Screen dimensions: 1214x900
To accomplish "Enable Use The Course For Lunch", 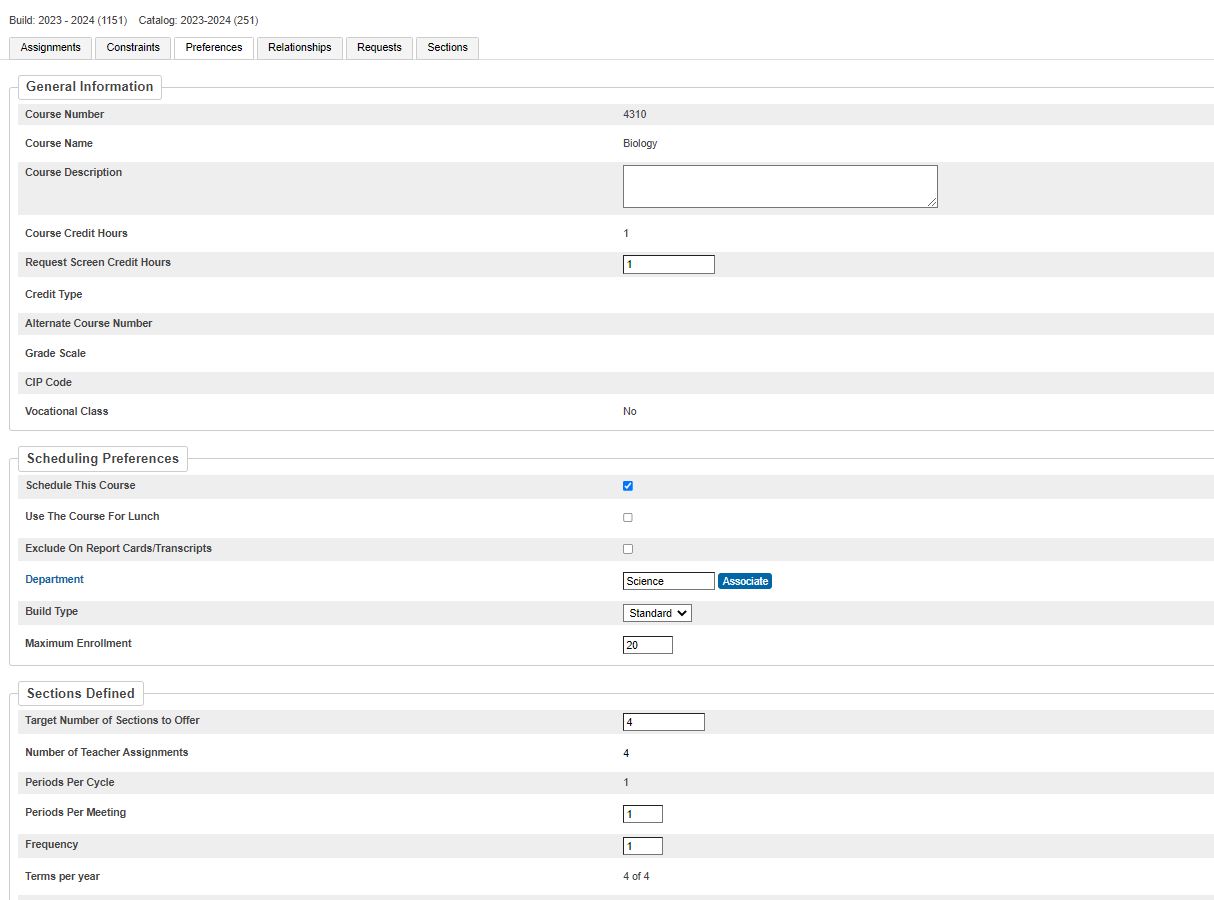I will 628,518.
